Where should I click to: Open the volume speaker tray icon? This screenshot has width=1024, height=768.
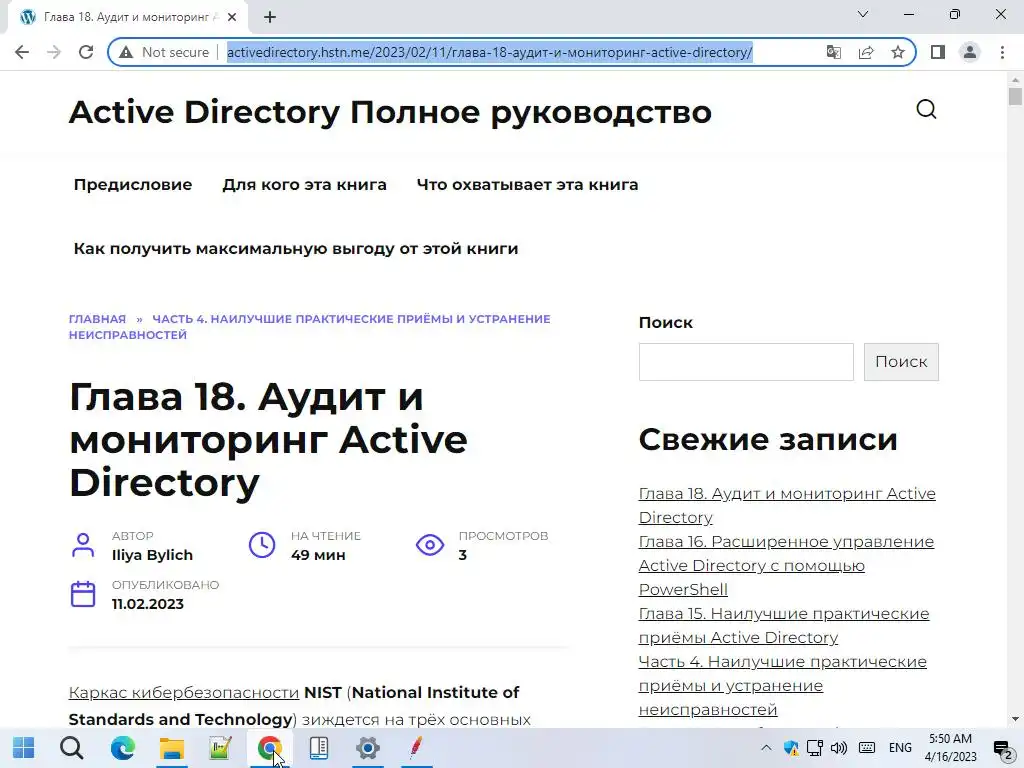839,748
